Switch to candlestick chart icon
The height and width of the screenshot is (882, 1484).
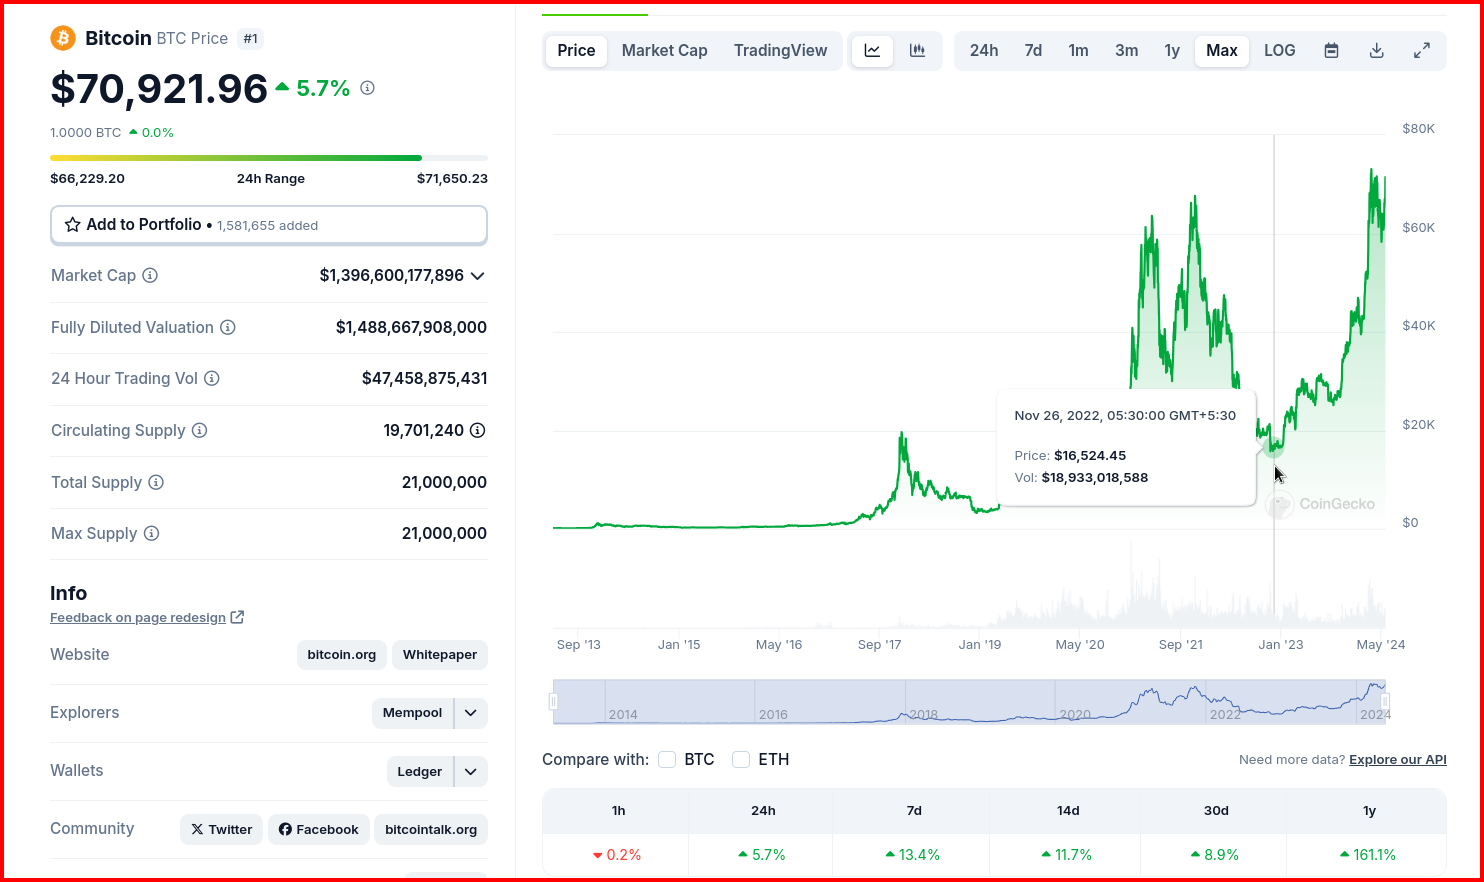pyautogui.click(x=917, y=51)
